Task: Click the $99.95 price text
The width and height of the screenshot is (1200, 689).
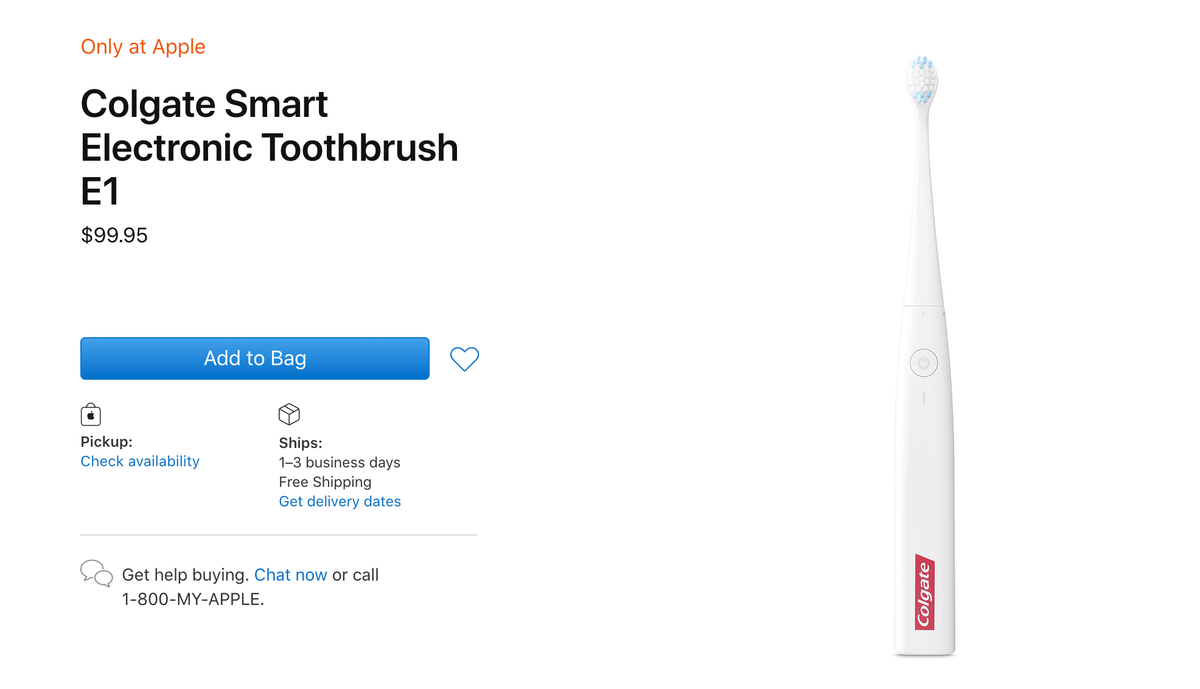Action: coord(114,235)
